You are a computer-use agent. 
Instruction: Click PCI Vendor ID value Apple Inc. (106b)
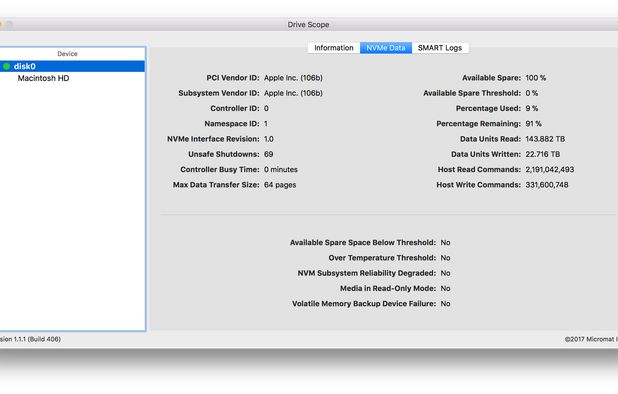point(293,78)
